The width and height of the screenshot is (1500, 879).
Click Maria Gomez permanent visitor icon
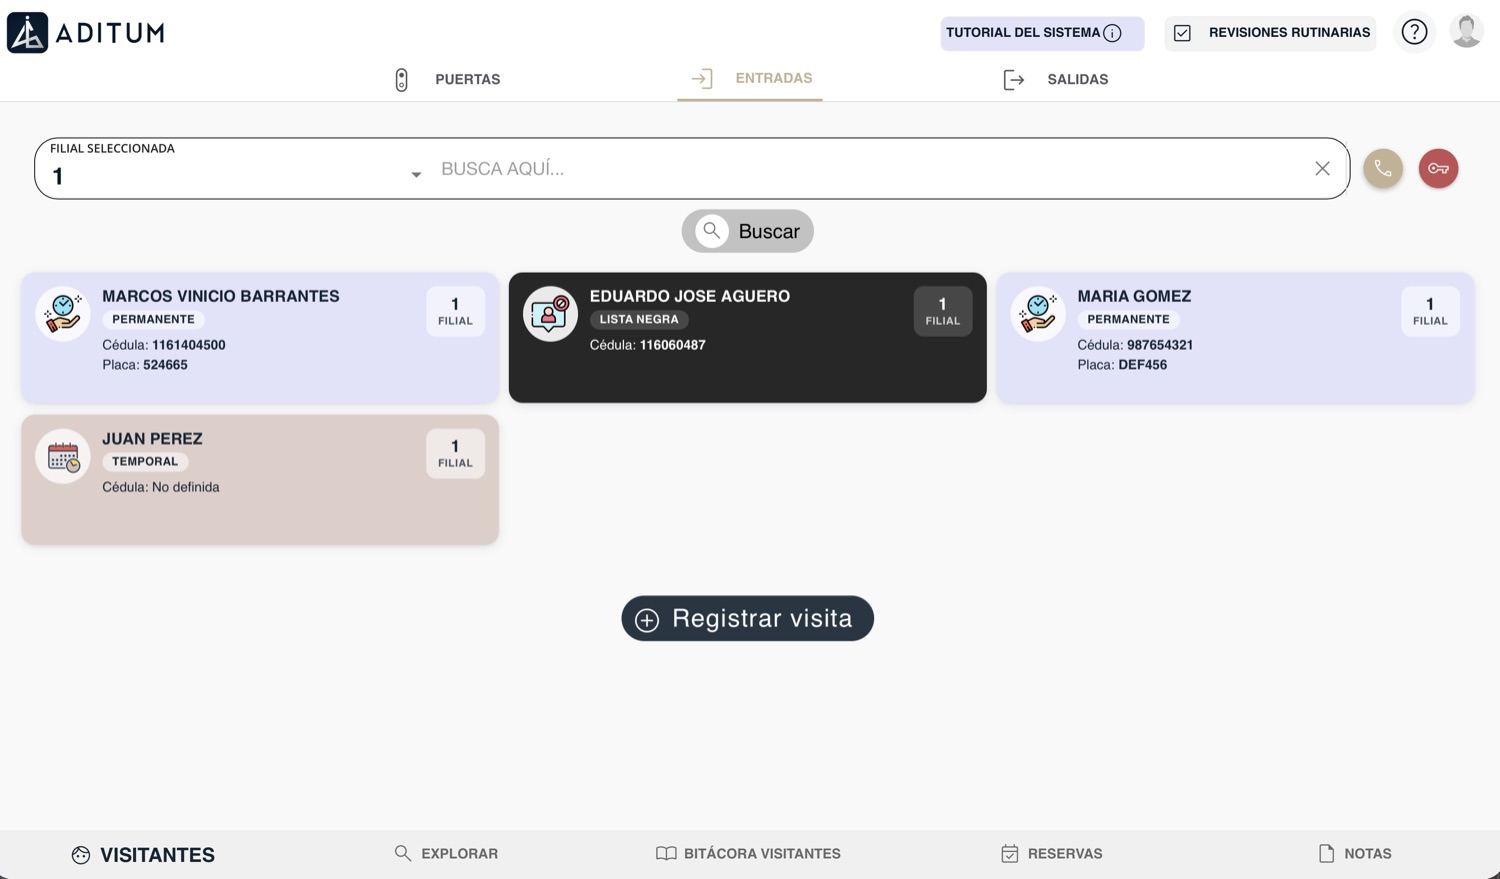click(x=1038, y=314)
